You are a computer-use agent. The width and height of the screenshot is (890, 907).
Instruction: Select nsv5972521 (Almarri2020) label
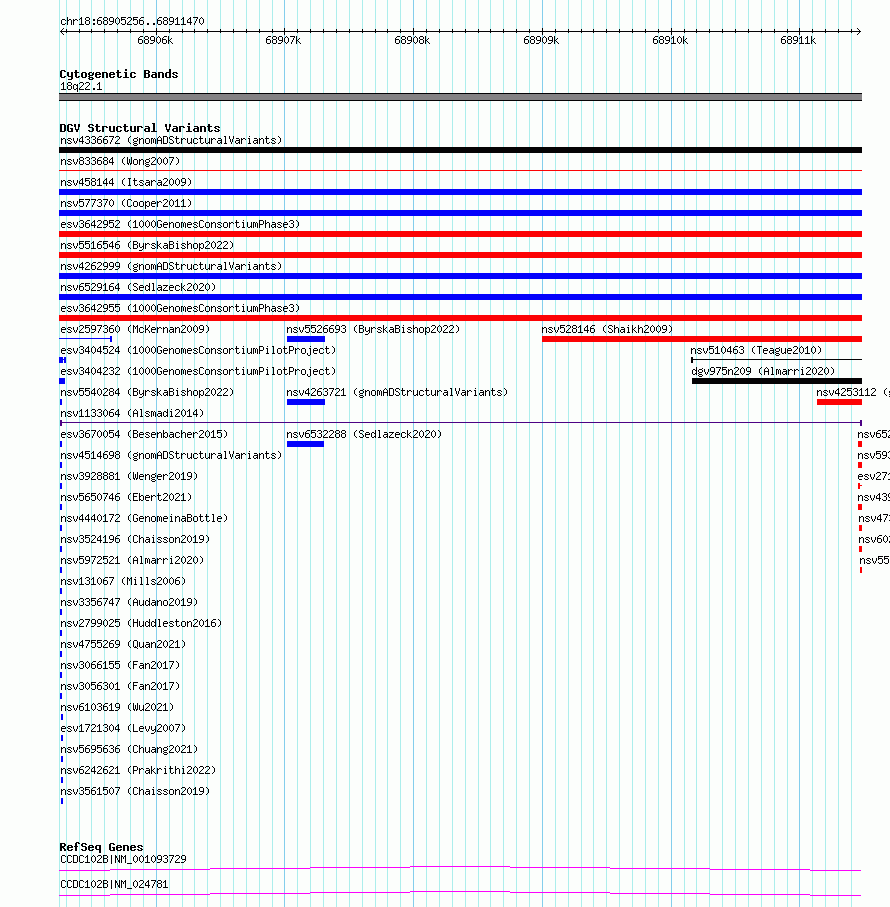(x=132, y=561)
